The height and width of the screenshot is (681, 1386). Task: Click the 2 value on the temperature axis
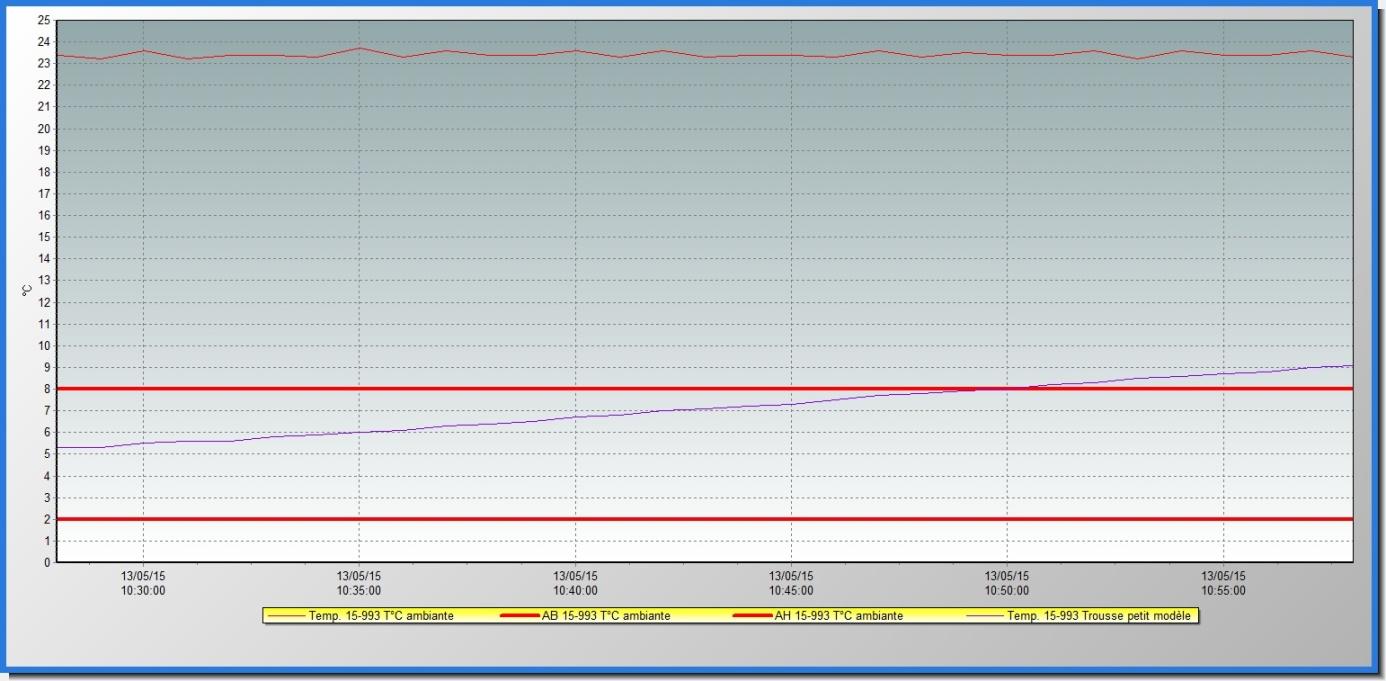pos(46,519)
